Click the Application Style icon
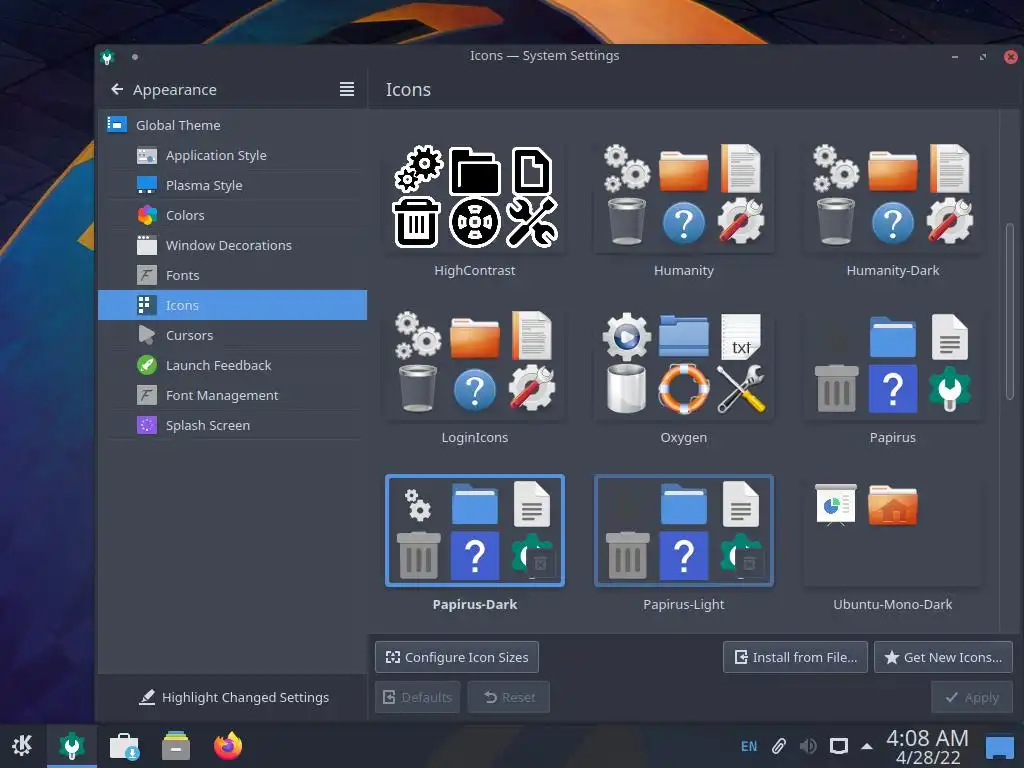The image size is (1024, 768). point(147,155)
